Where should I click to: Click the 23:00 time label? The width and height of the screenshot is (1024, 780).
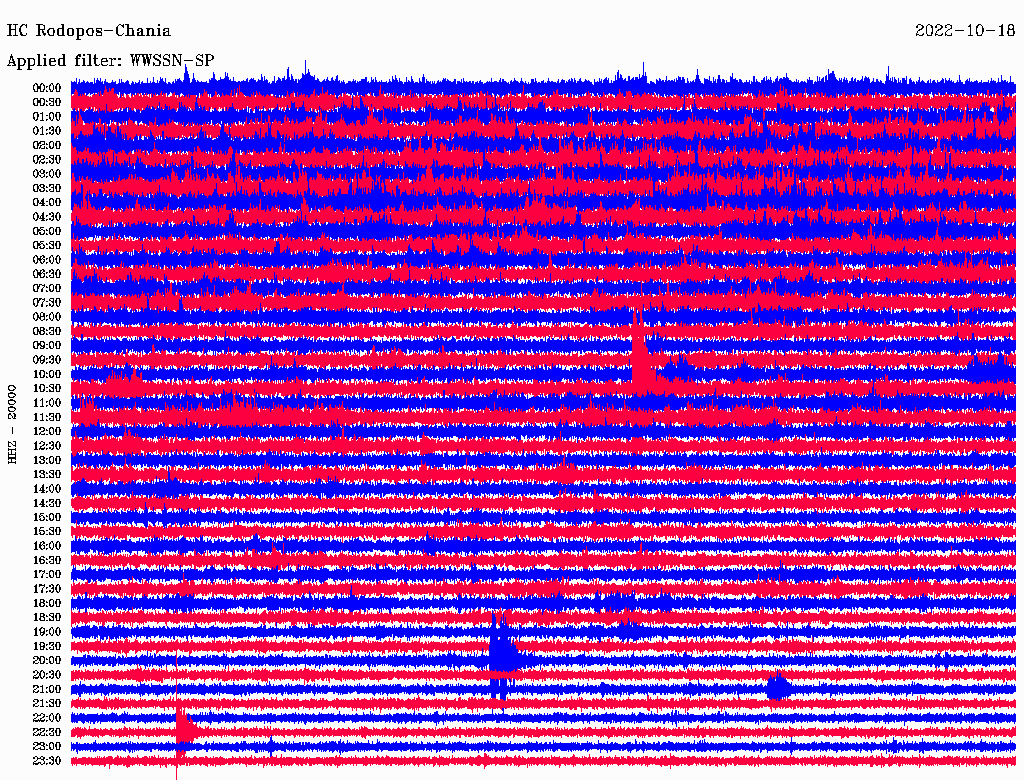pos(47,747)
